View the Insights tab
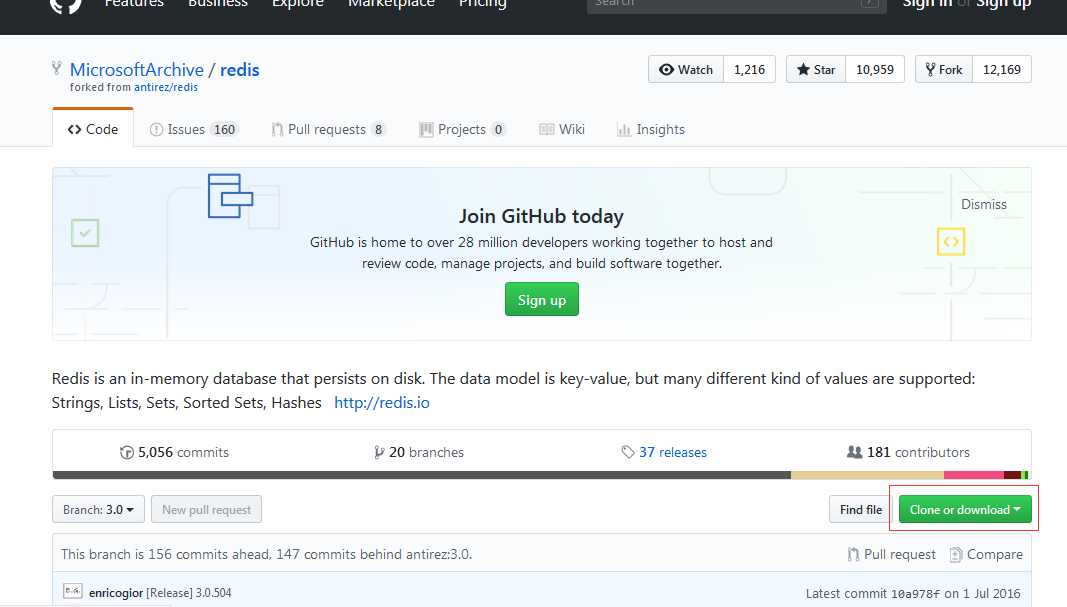This screenshot has width=1067, height=607. [x=651, y=129]
